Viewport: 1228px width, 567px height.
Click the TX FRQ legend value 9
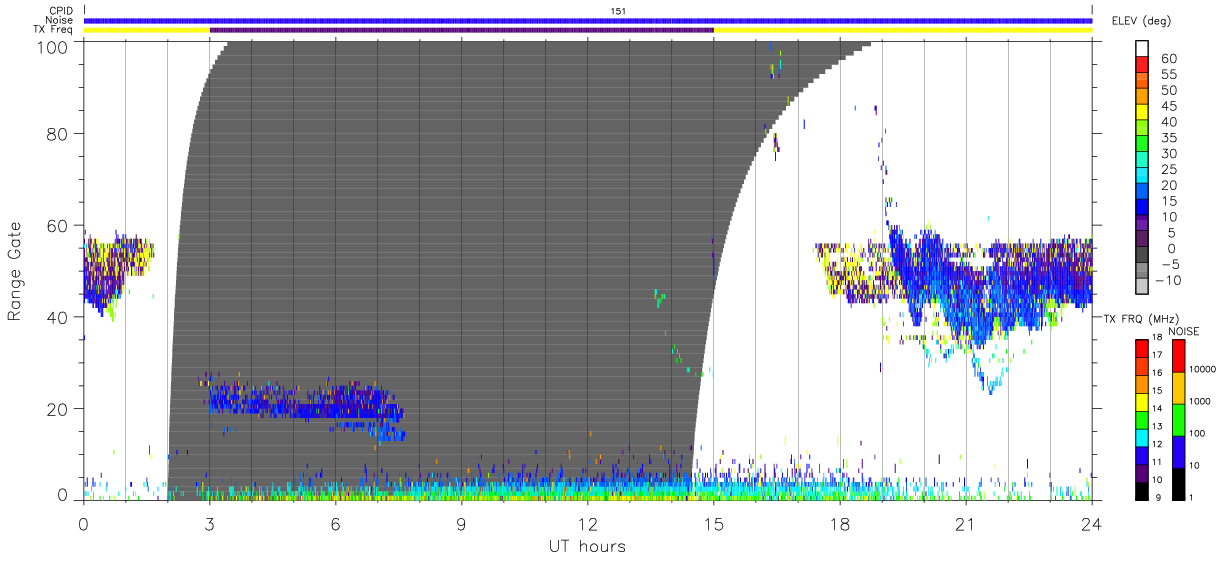(x=1160, y=498)
